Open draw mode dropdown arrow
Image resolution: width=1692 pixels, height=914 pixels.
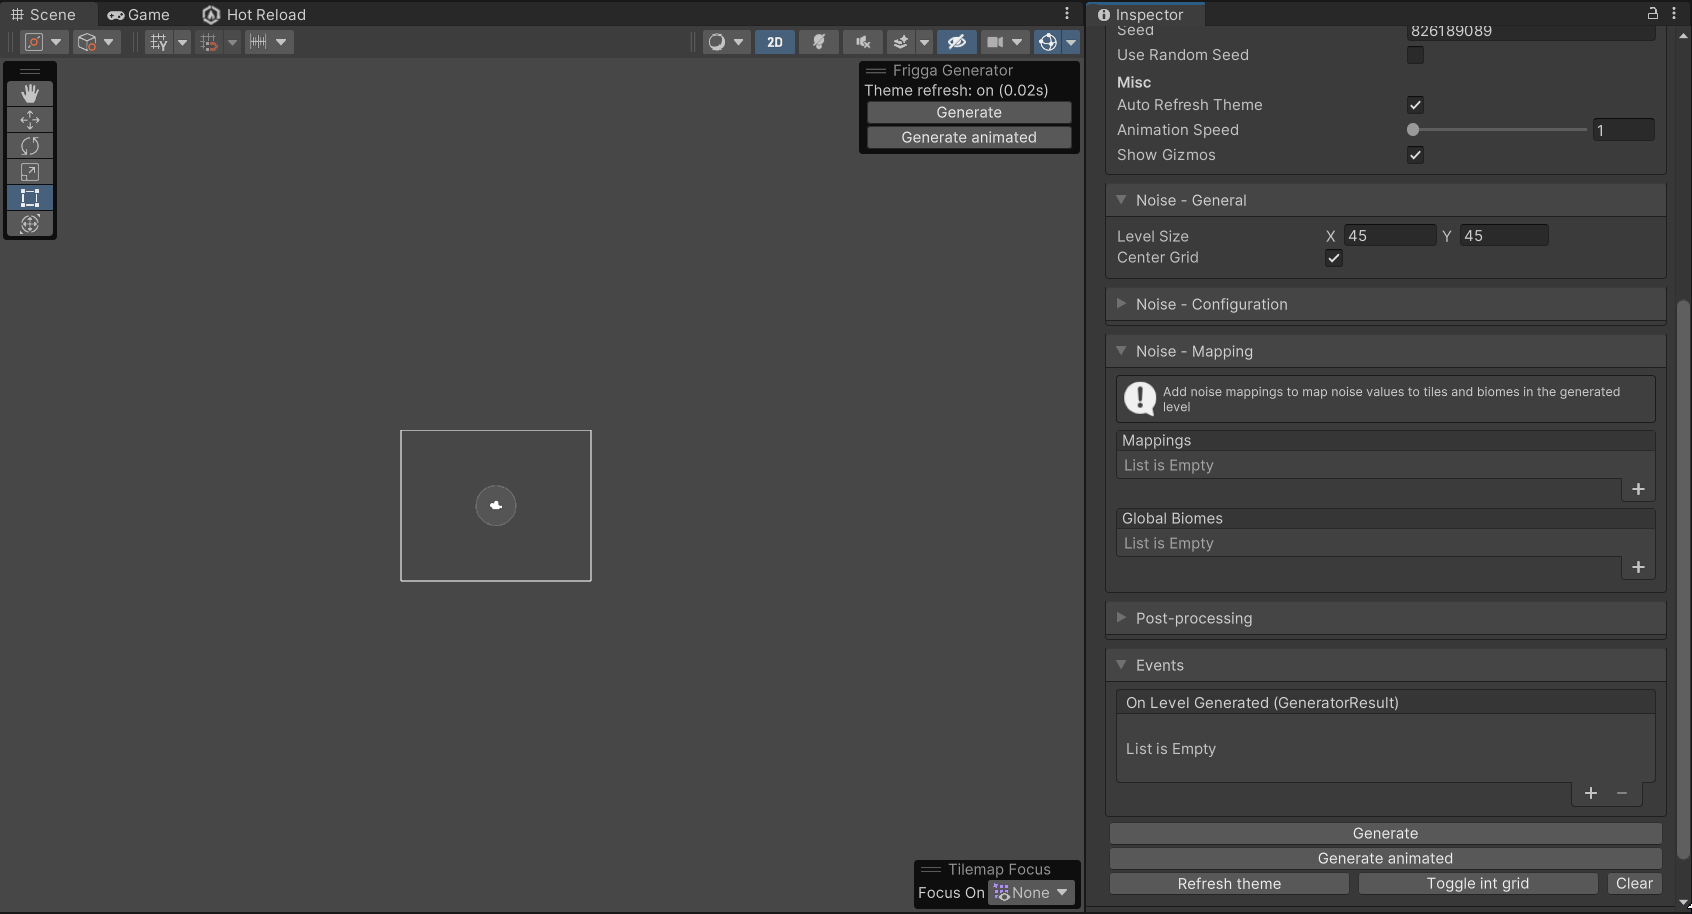(x=739, y=42)
